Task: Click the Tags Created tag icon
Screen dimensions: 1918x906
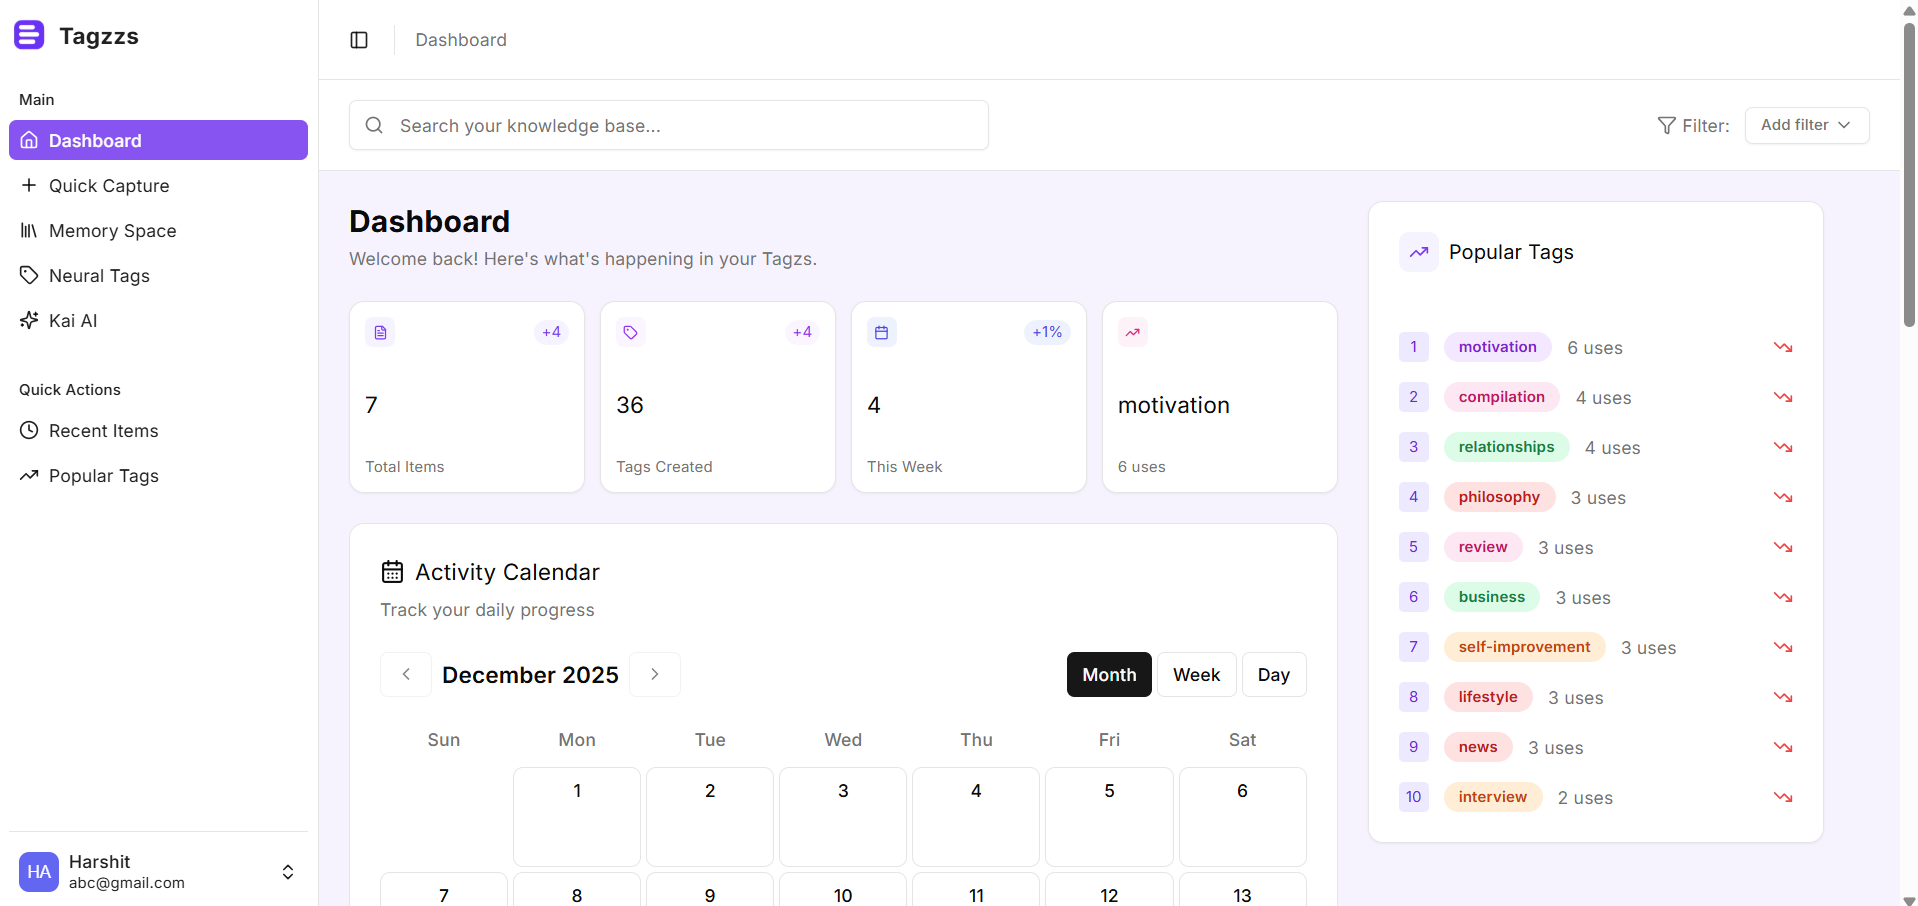Action: 631,332
